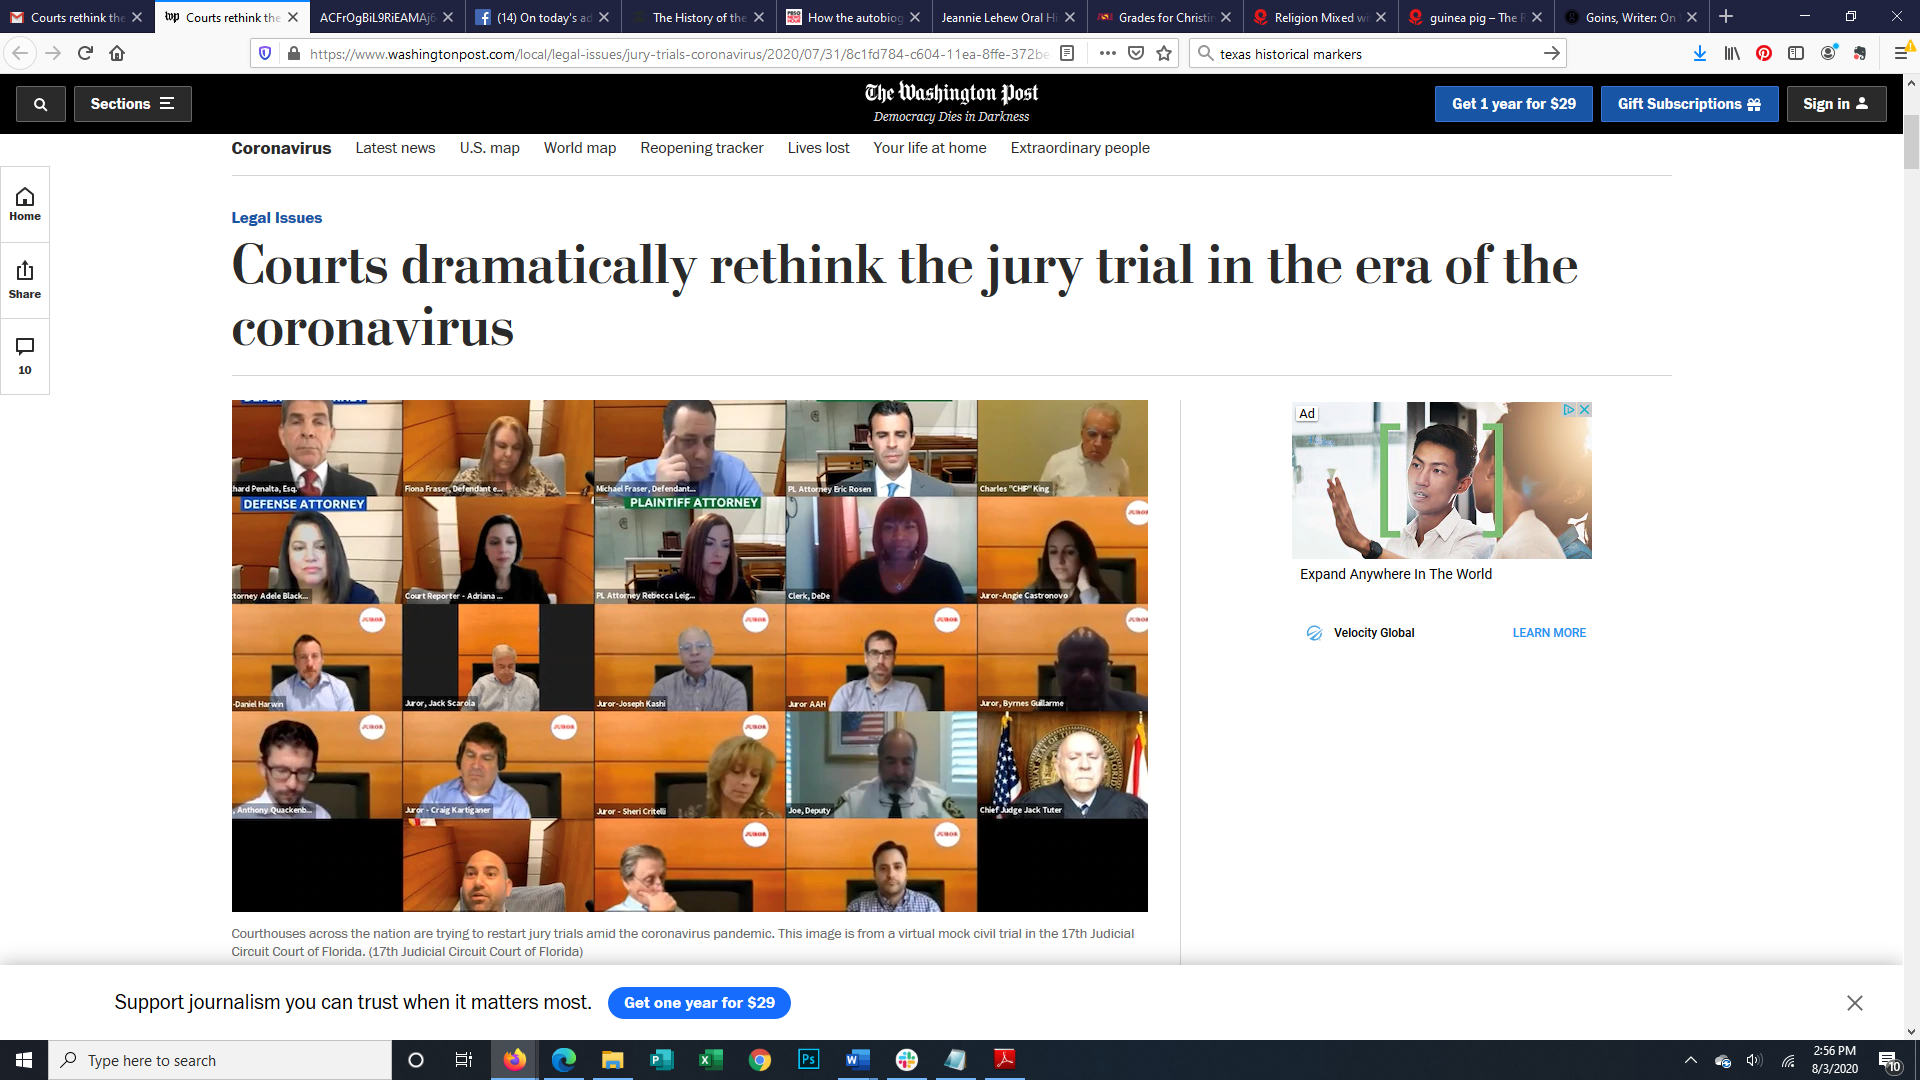Open Firefox hamburger application menu
Image resolution: width=1920 pixels, height=1080 pixels.
[1901, 54]
